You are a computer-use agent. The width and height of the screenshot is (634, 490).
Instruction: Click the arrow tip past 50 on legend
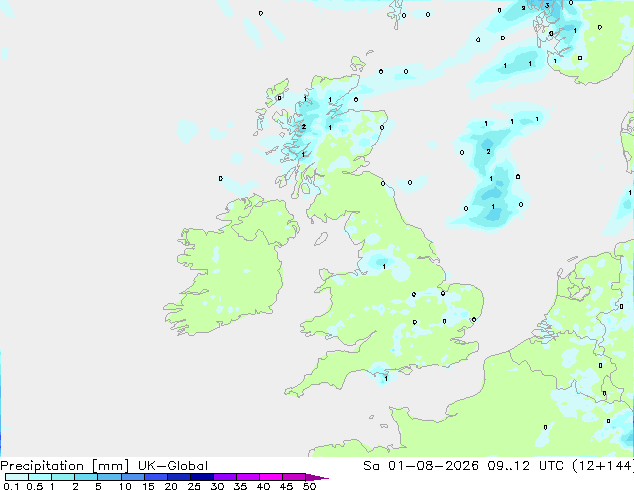coord(319,477)
